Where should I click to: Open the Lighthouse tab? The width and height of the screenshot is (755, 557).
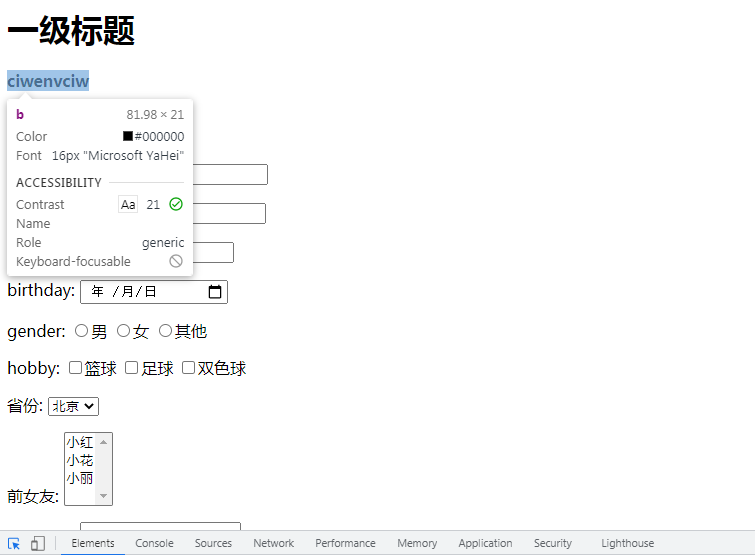coord(627,543)
